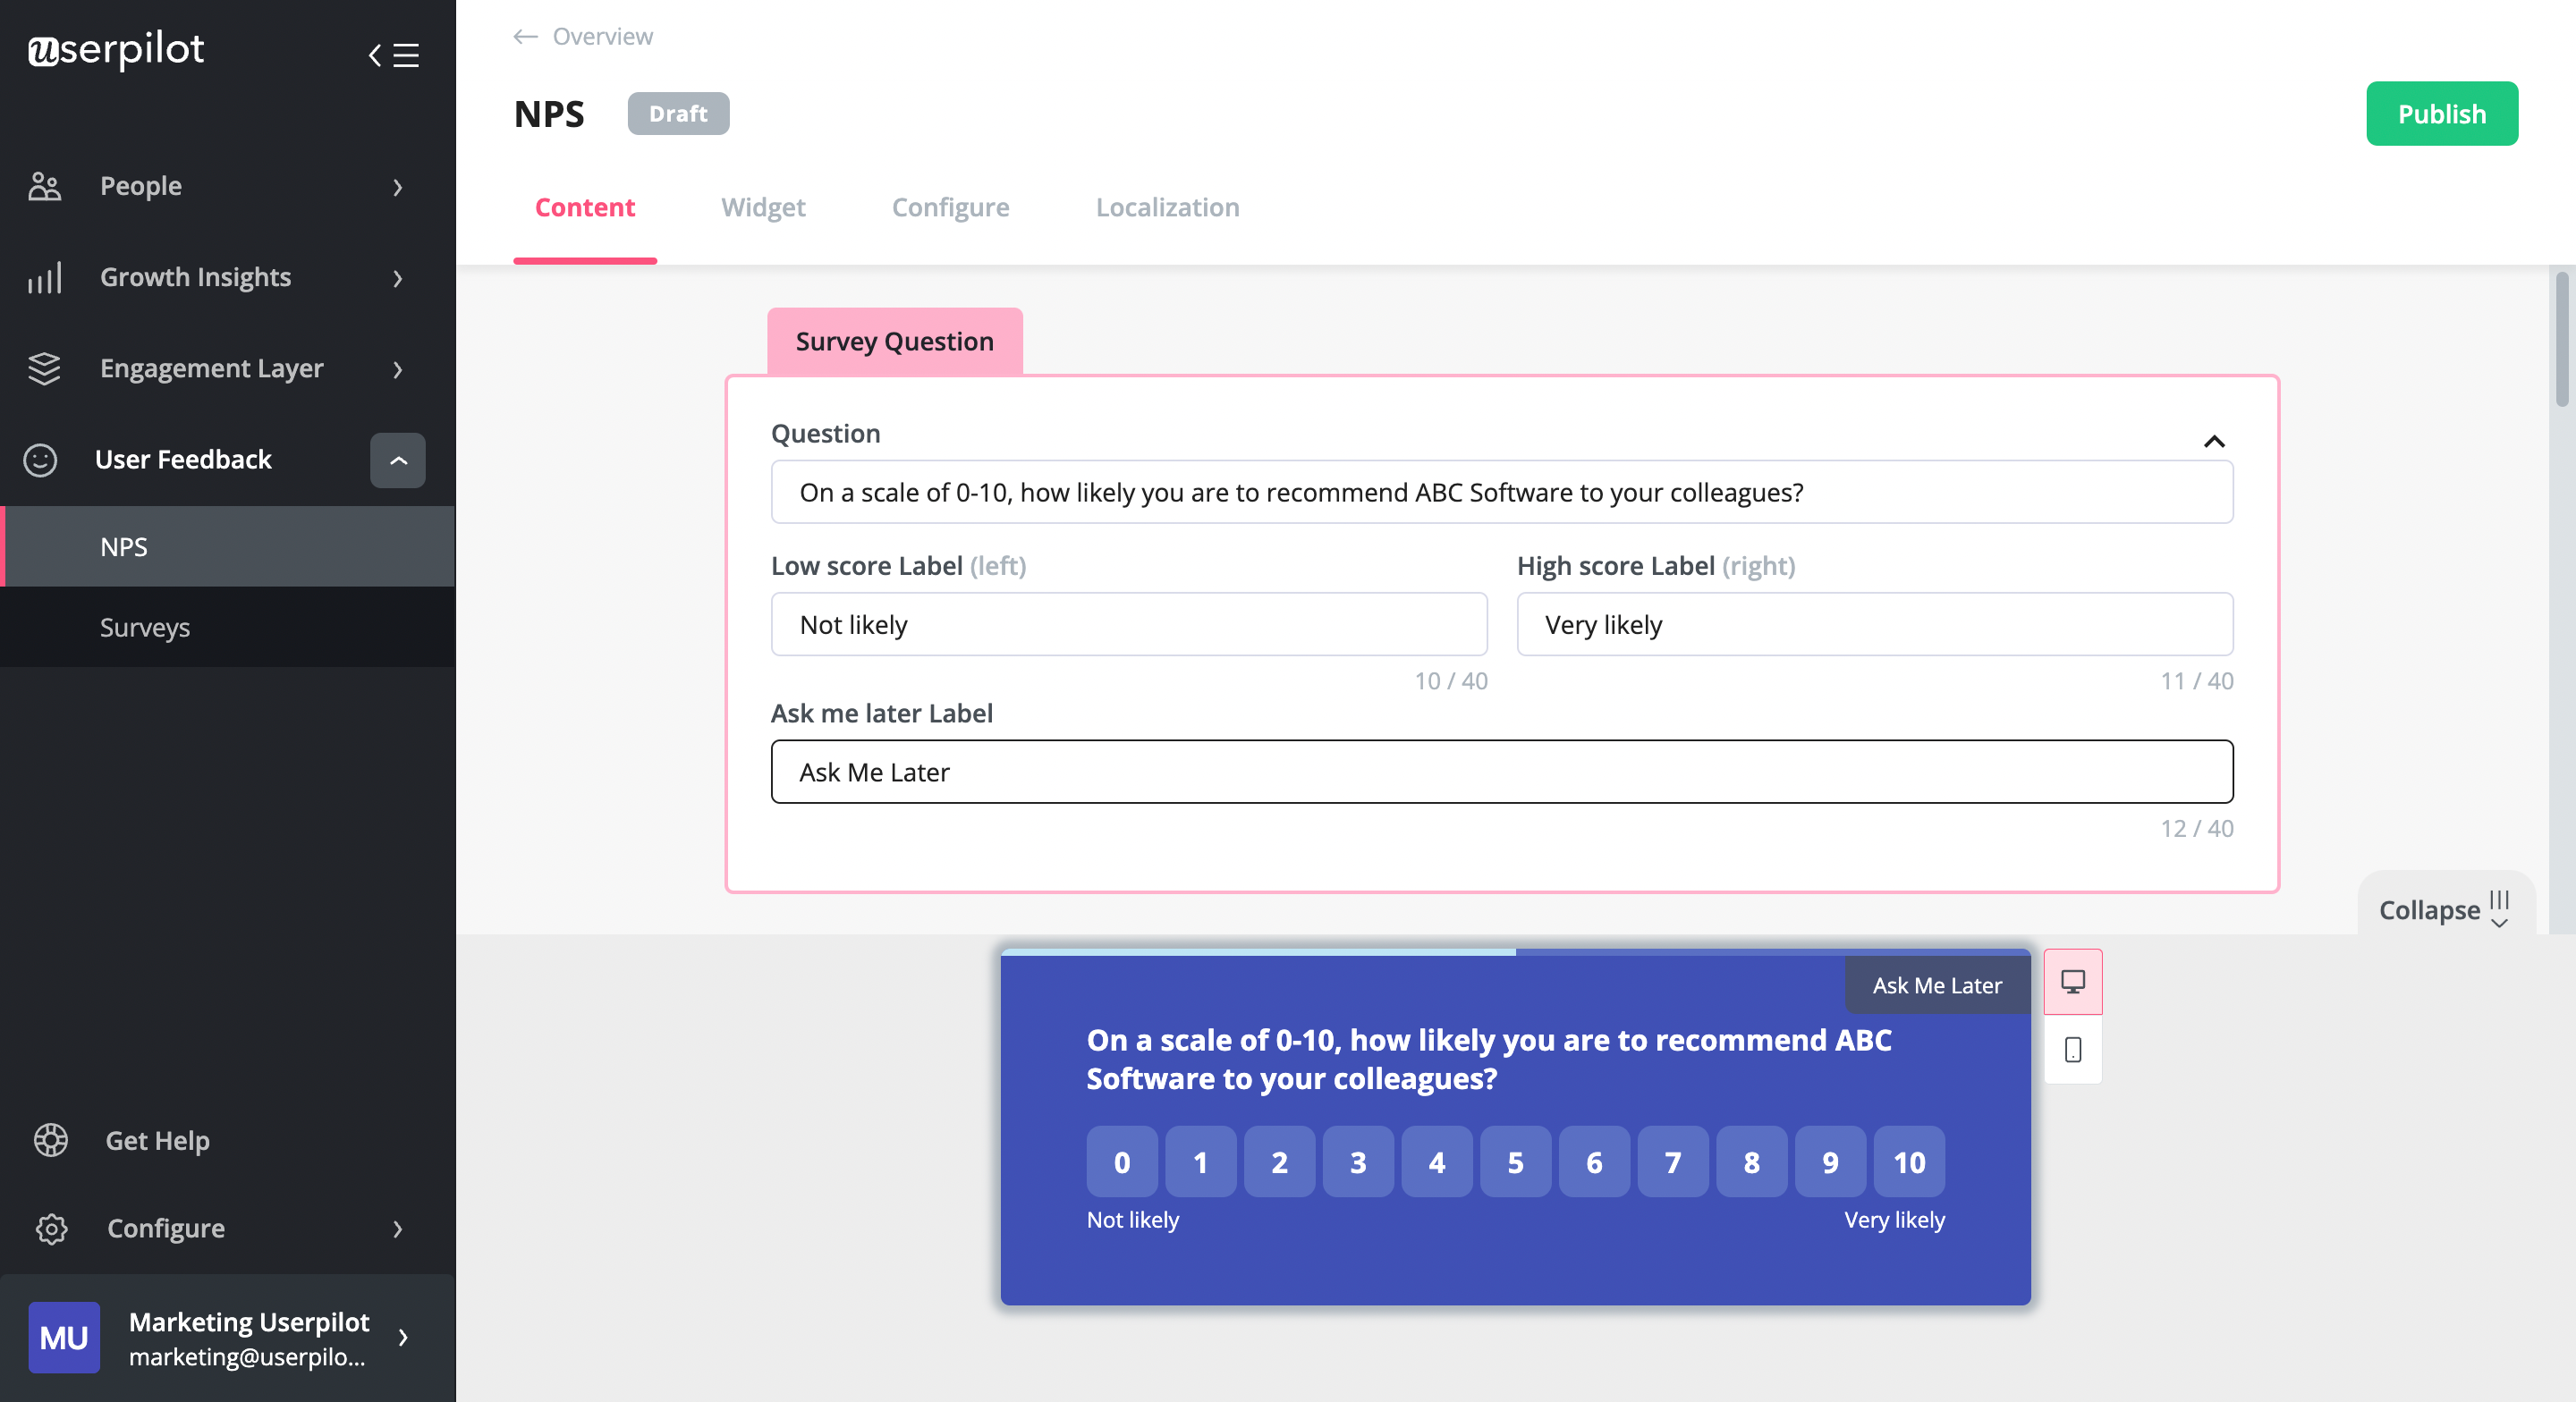
Task: Collapse the Question section
Action: [x=2214, y=441]
